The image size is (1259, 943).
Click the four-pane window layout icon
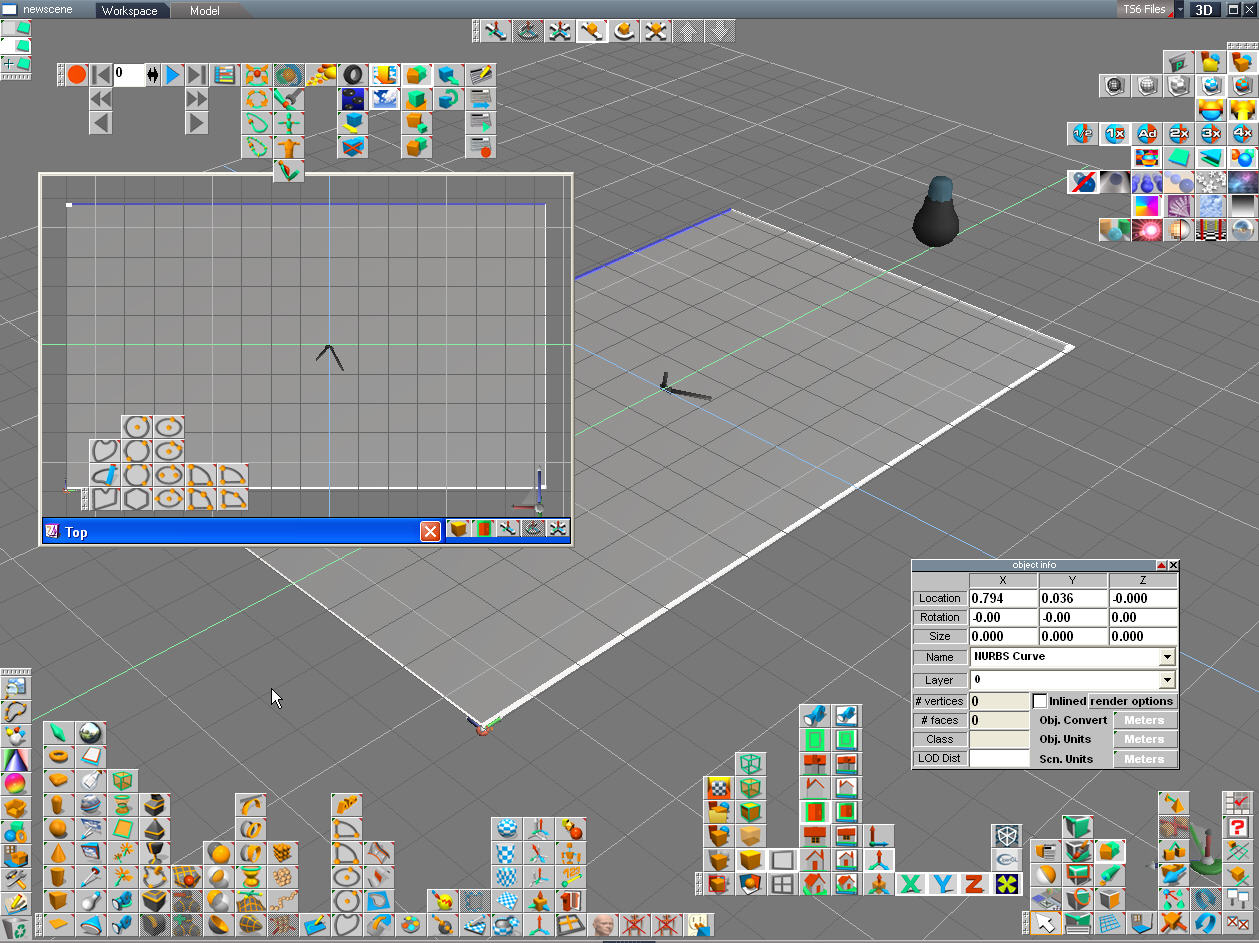click(782, 884)
